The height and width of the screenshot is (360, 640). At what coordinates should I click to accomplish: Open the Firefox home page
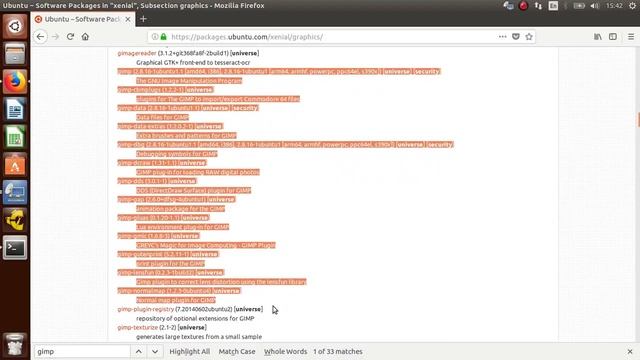85,37
